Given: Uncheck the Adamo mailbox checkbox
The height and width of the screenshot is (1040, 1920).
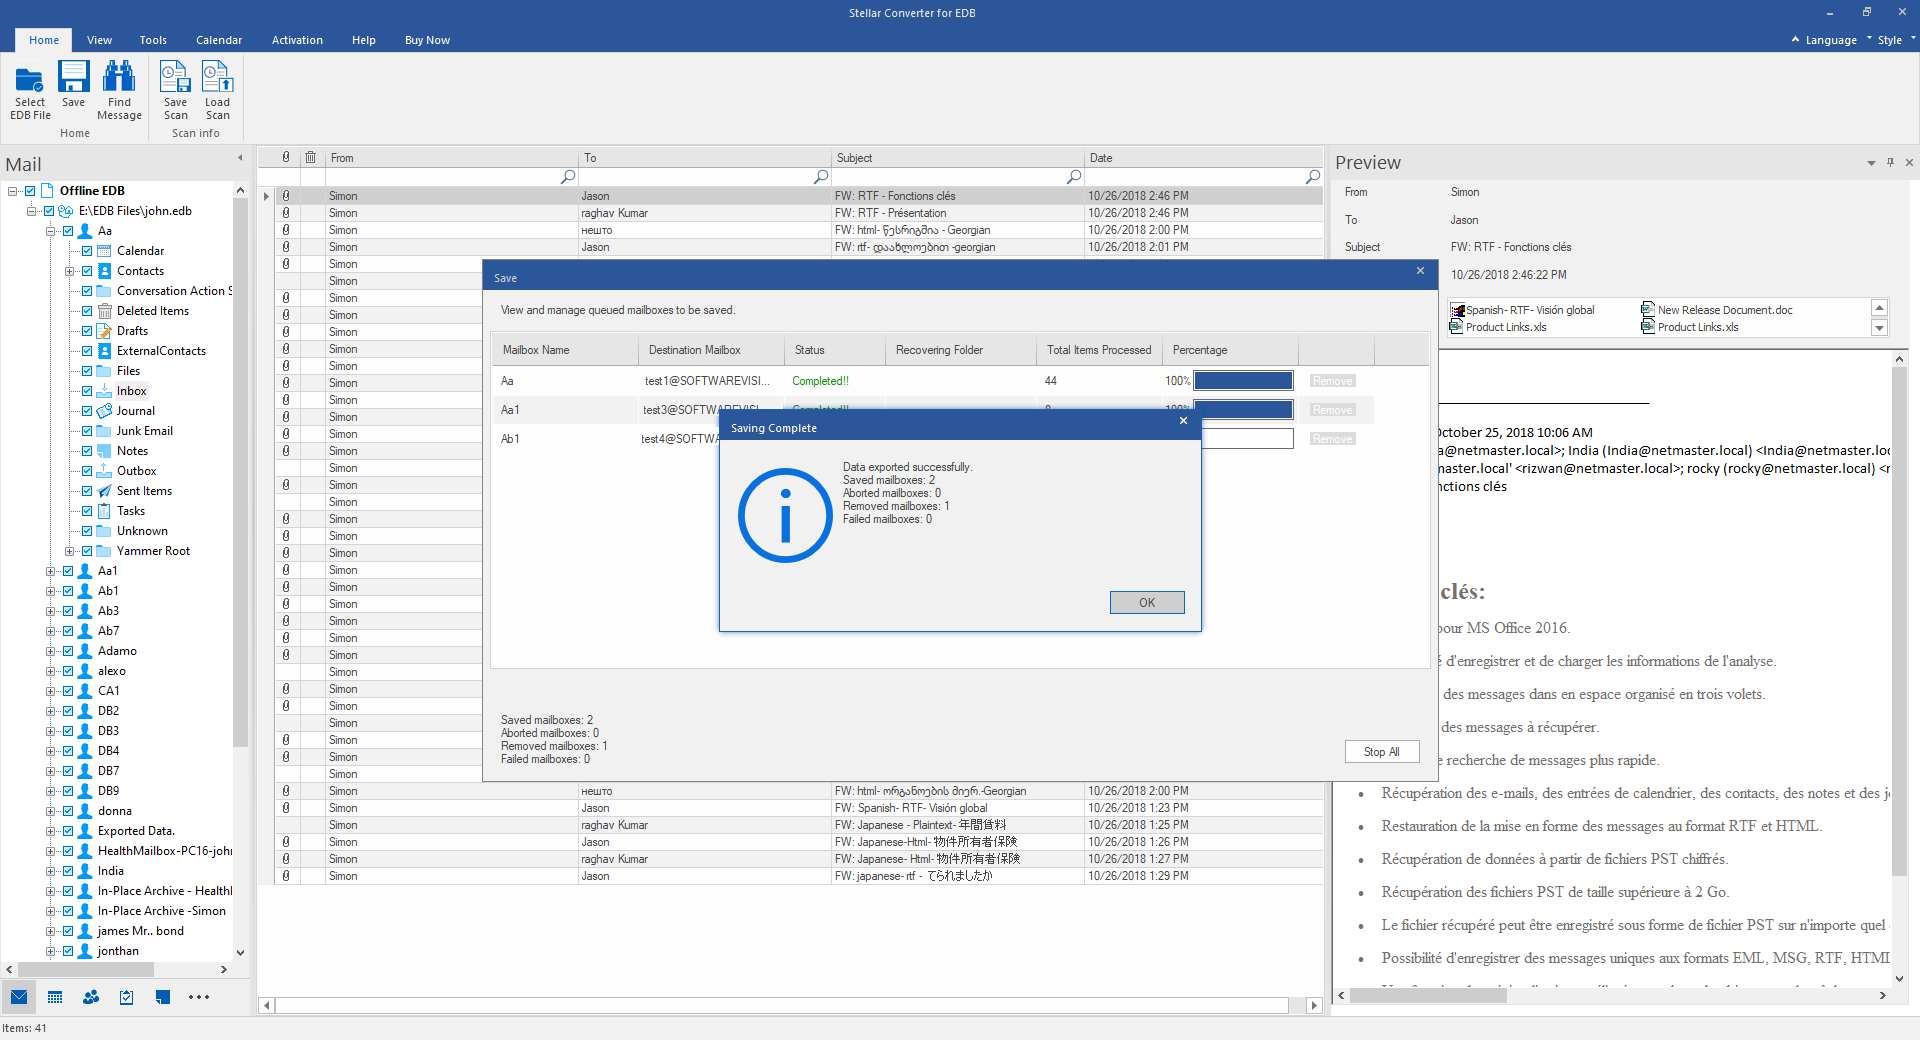Looking at the screenshot, I should pos(68,651).
